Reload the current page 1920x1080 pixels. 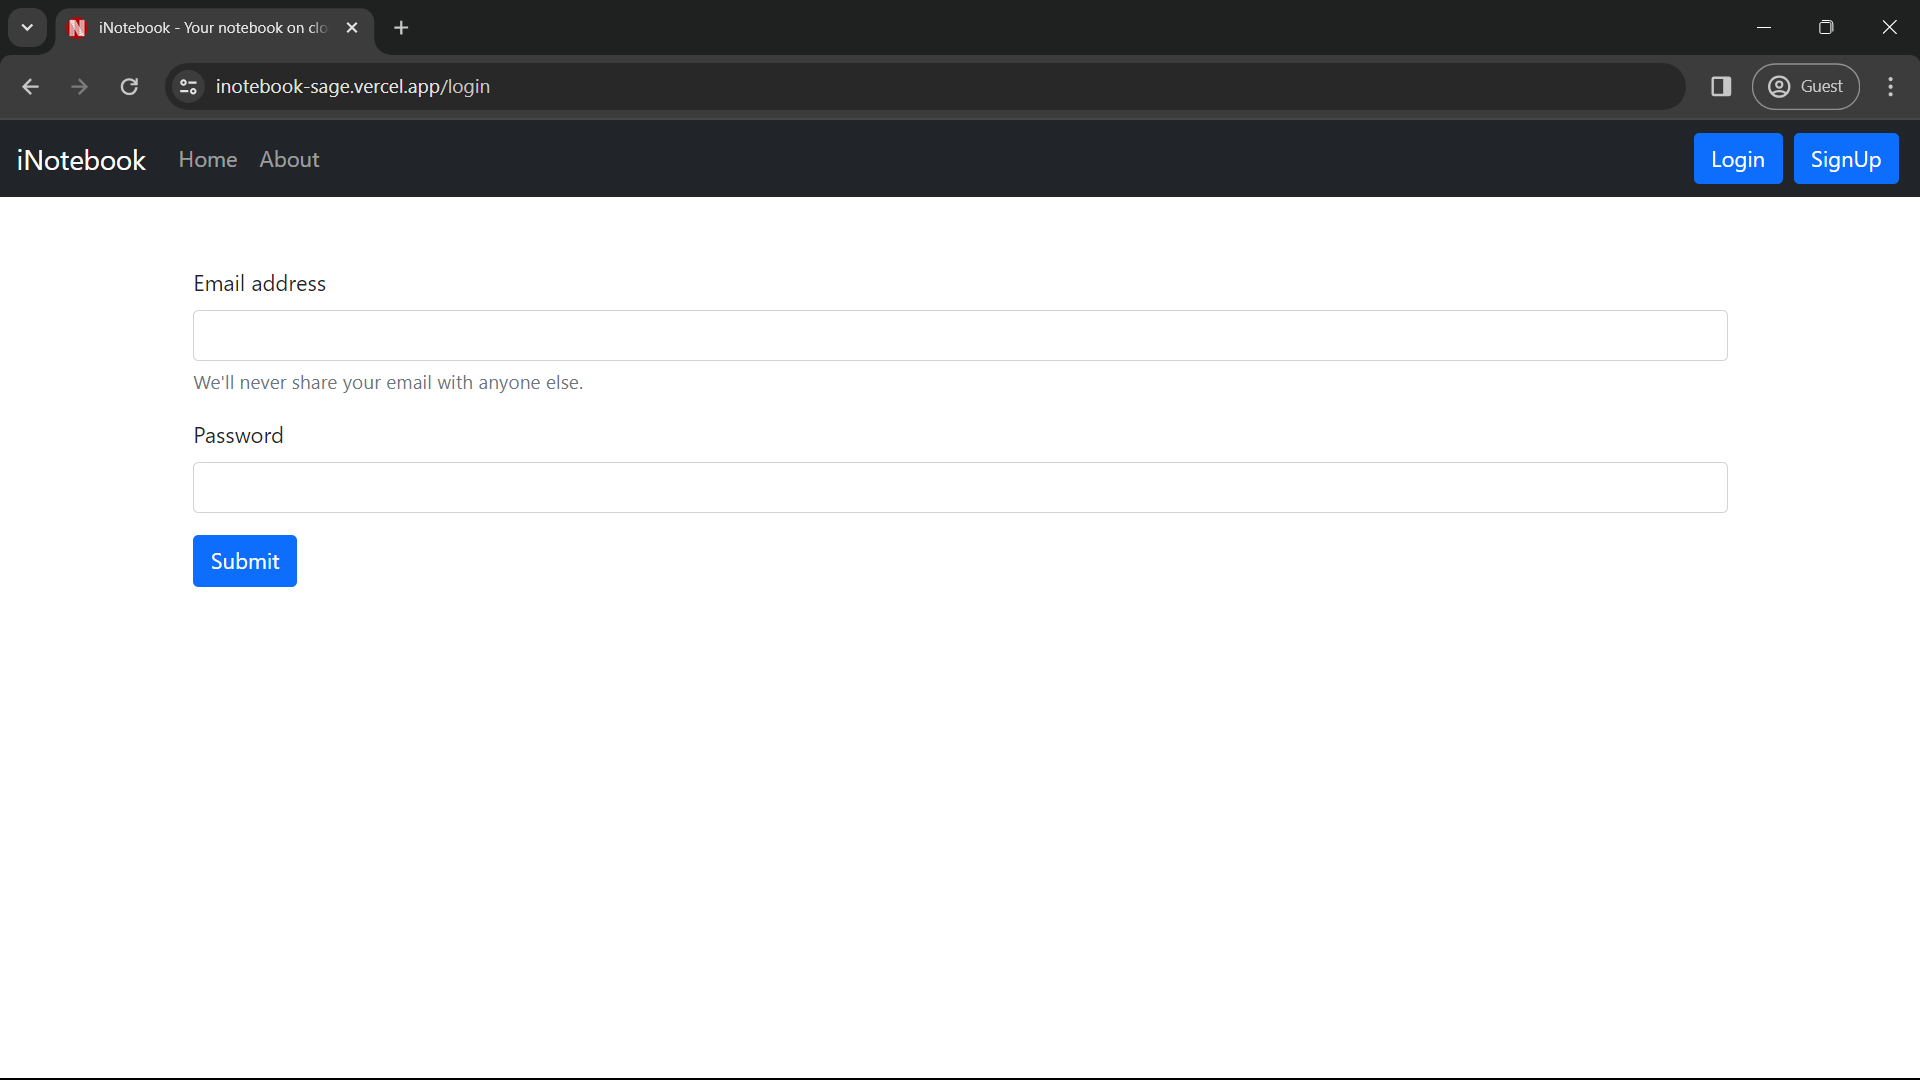pos(129,87)
